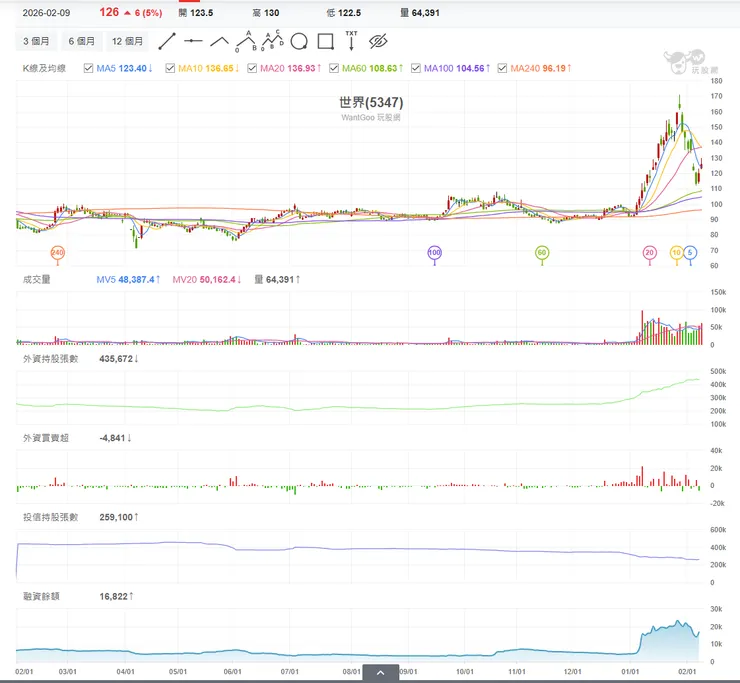Select the rectangle drawing tool
This screenshot has height=683, width=740.
[x=326, y=42]
